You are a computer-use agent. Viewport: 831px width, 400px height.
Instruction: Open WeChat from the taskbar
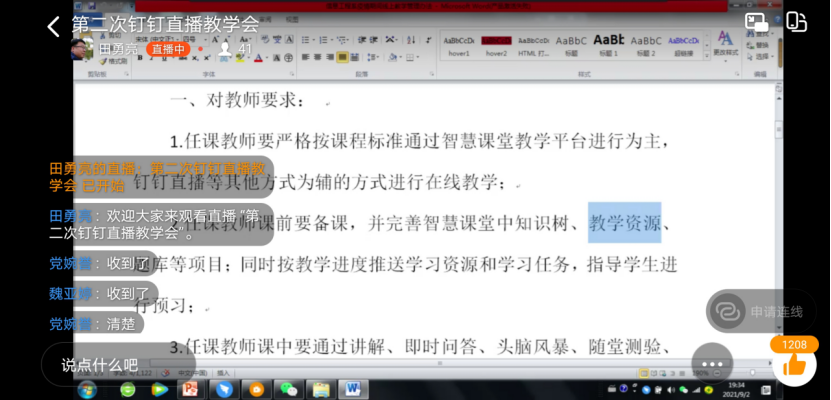[x=289, y=390]
